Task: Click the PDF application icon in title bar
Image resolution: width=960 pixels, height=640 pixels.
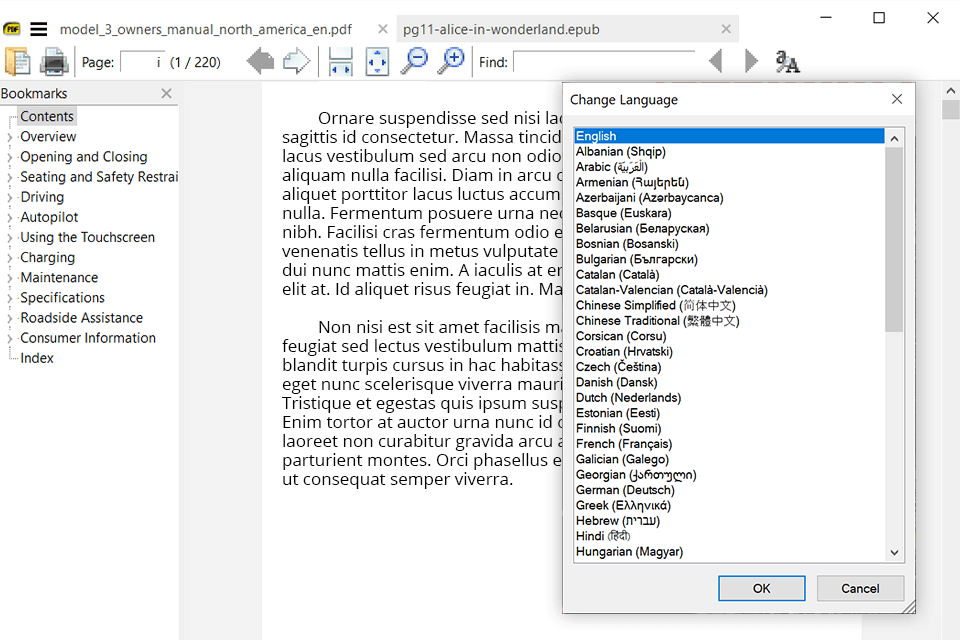Action: [x=12, y=29]
